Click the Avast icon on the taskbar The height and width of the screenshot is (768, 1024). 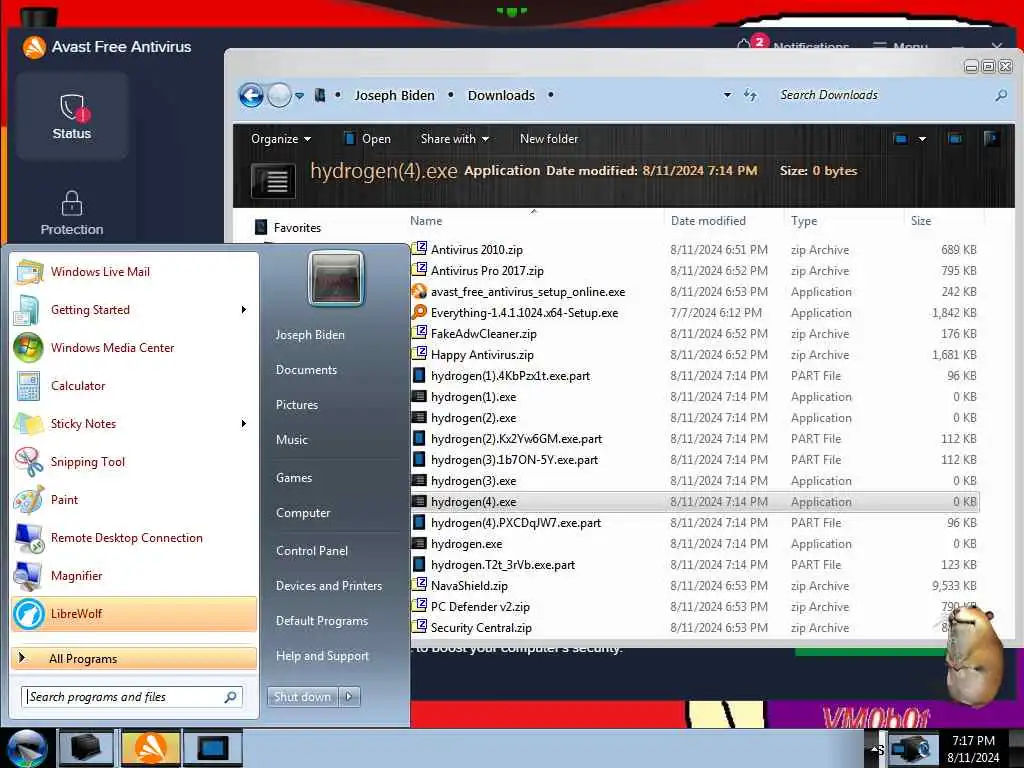click(150, 748)
